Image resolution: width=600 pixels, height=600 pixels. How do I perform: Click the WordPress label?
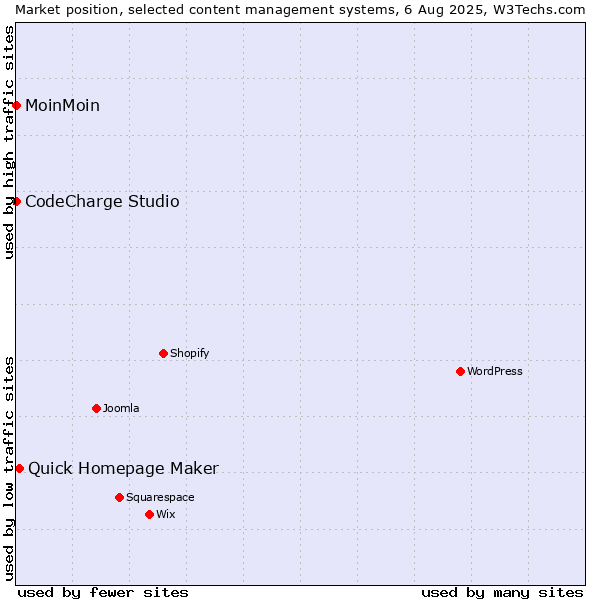(x=494, y=371)
